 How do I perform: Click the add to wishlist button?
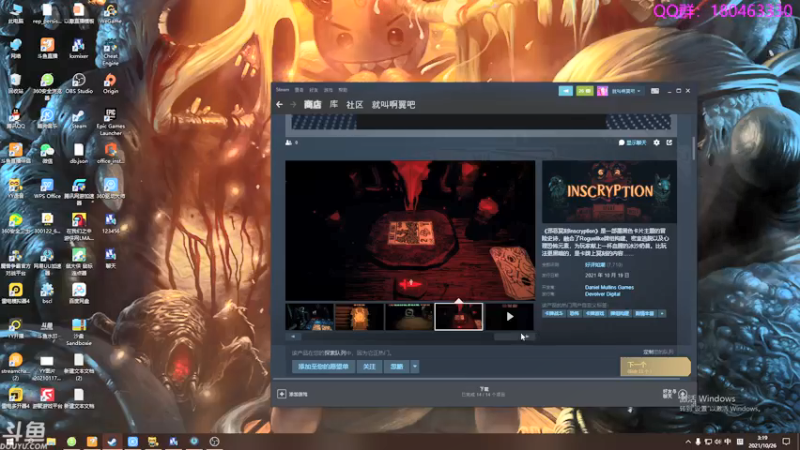click(323, 366)
